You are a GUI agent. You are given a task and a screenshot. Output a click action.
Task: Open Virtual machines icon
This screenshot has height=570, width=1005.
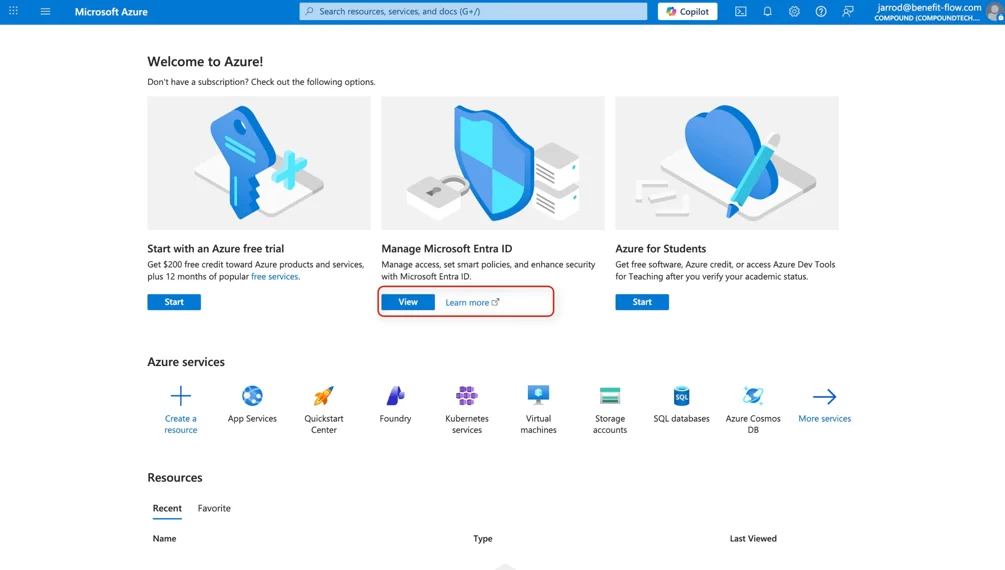tap(538, 396)
